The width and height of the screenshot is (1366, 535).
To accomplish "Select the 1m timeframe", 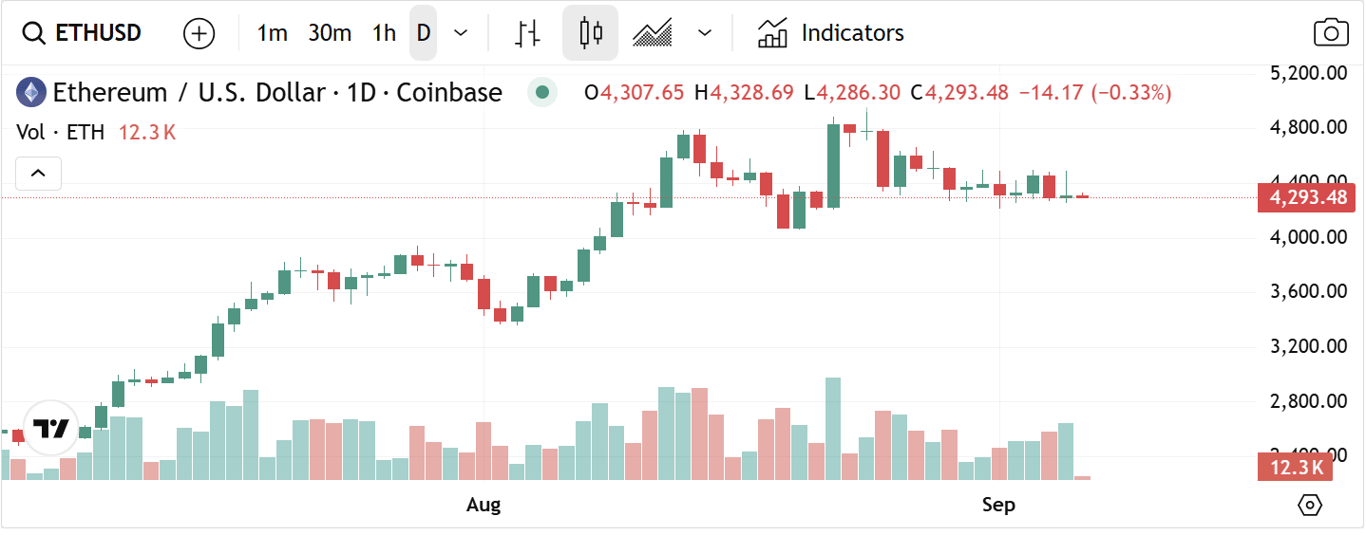I will (272, 33).
